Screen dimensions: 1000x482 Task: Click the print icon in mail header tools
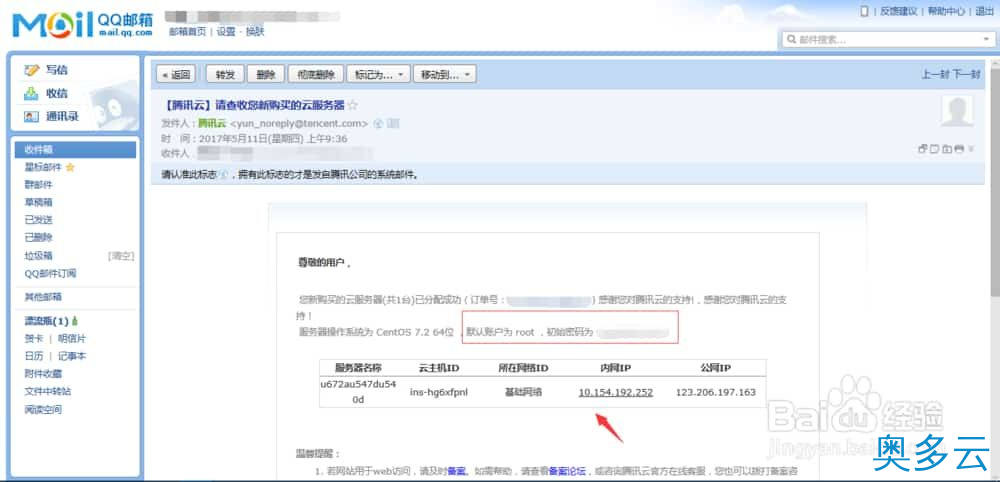tap(959, 149)
